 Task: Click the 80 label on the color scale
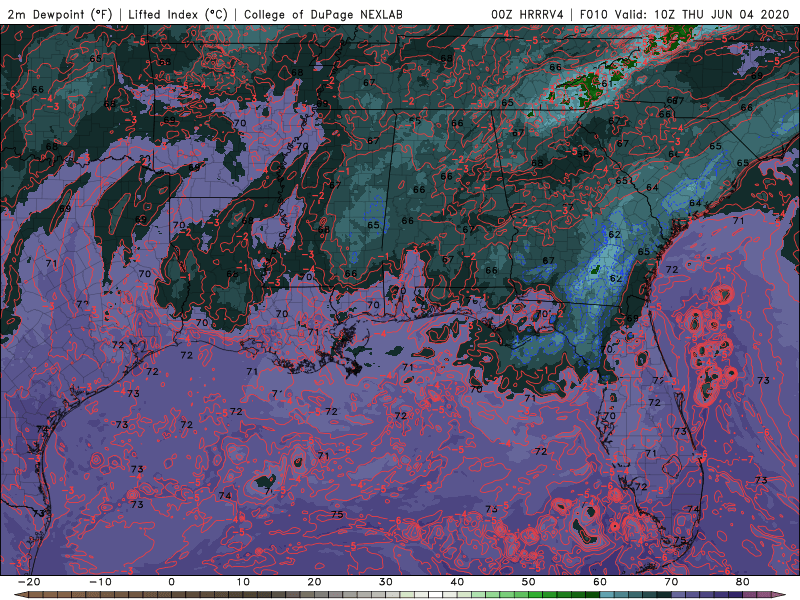[742, 582]
